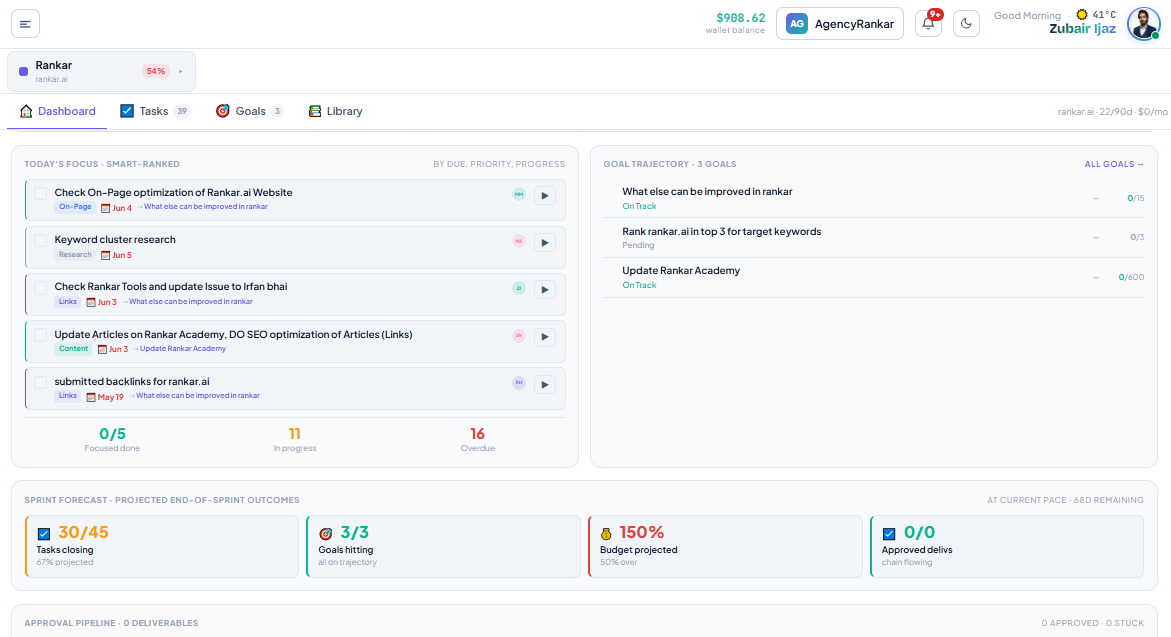1171x637 pixels.
Task: Click the Budget projected money bag icon
Action: pyautogui.click(x=606, y=534)
